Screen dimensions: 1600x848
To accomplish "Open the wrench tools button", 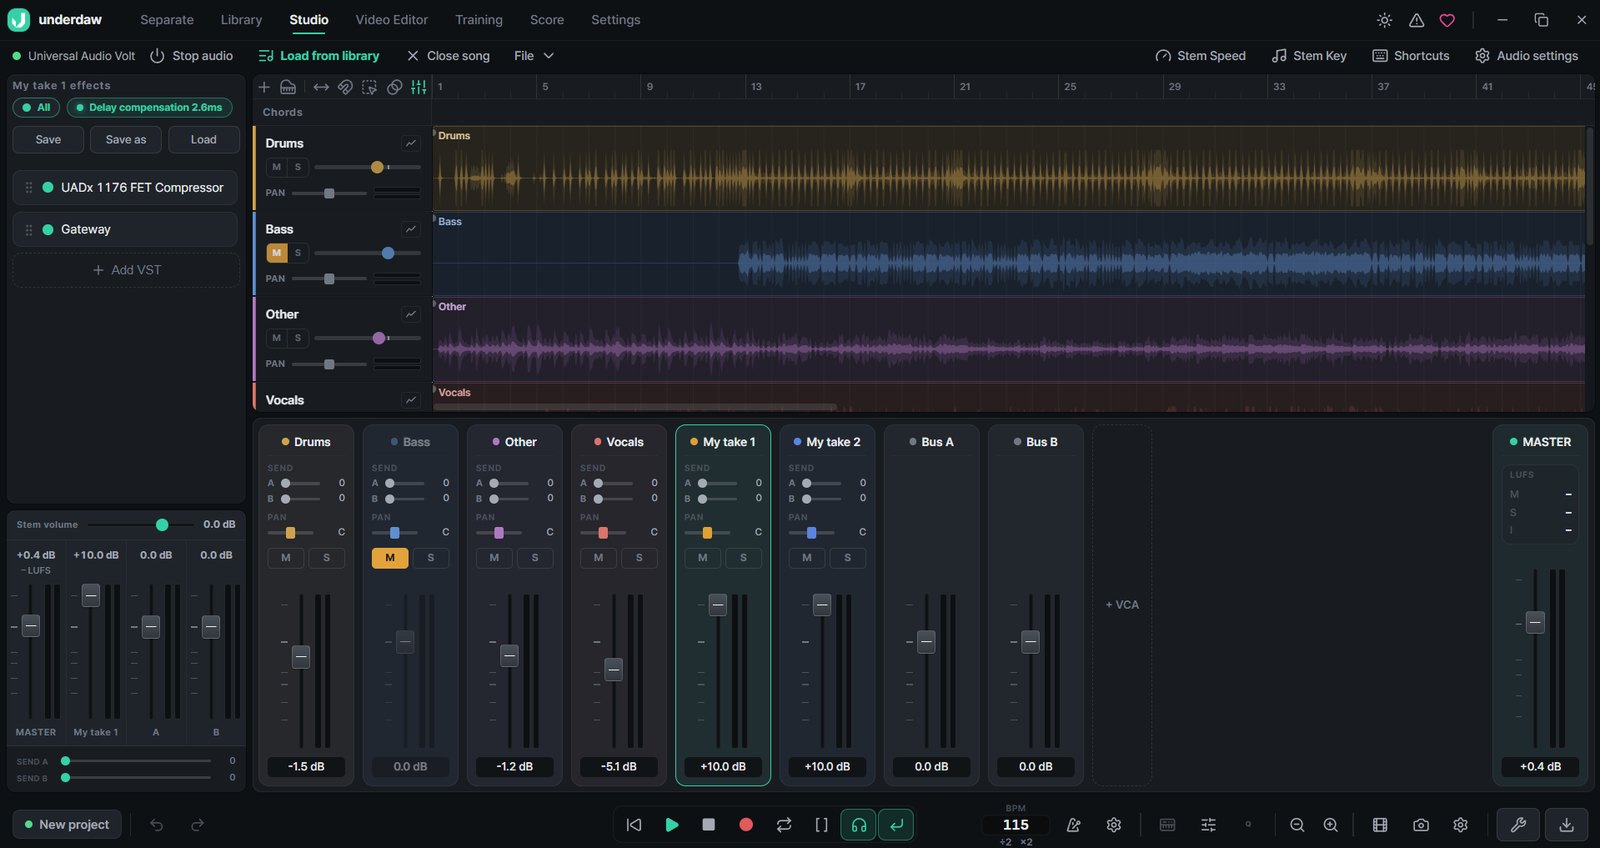I will tap(1518, 825).
